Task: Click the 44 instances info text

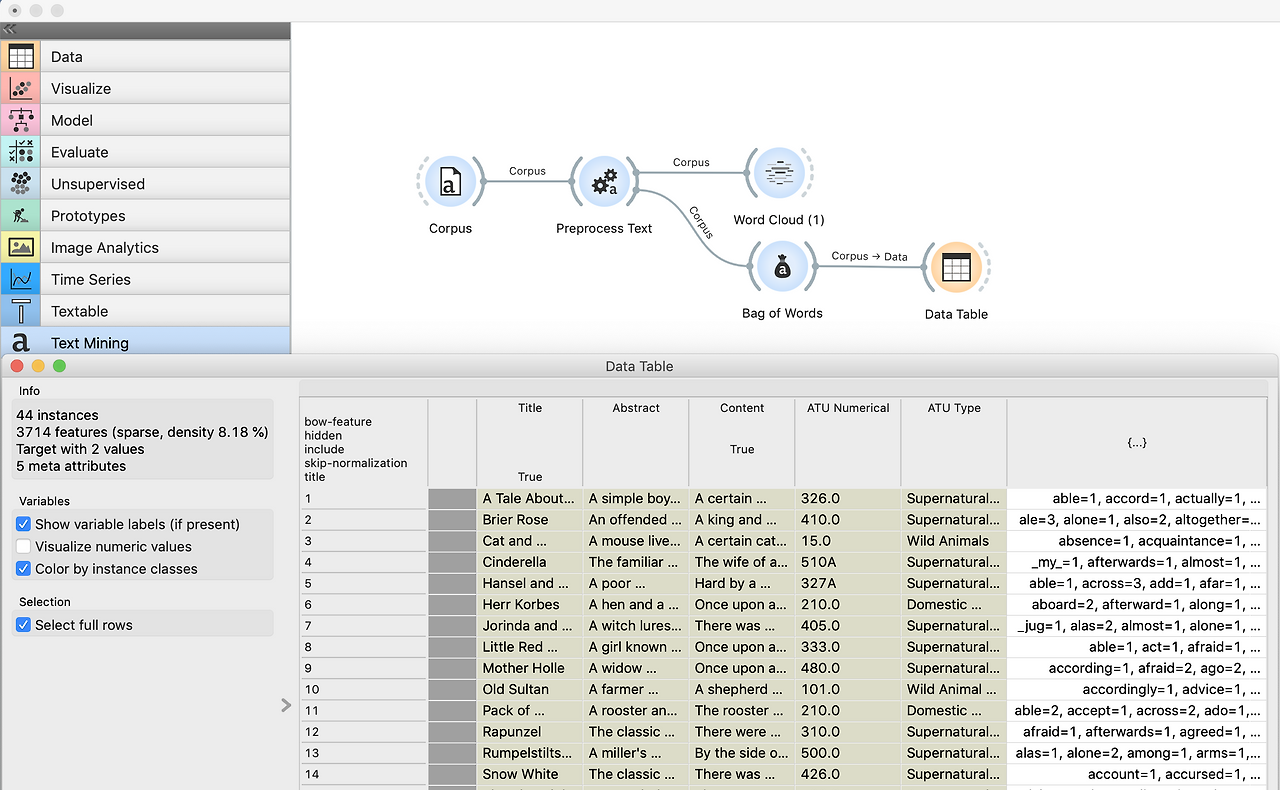Action: 57,415
